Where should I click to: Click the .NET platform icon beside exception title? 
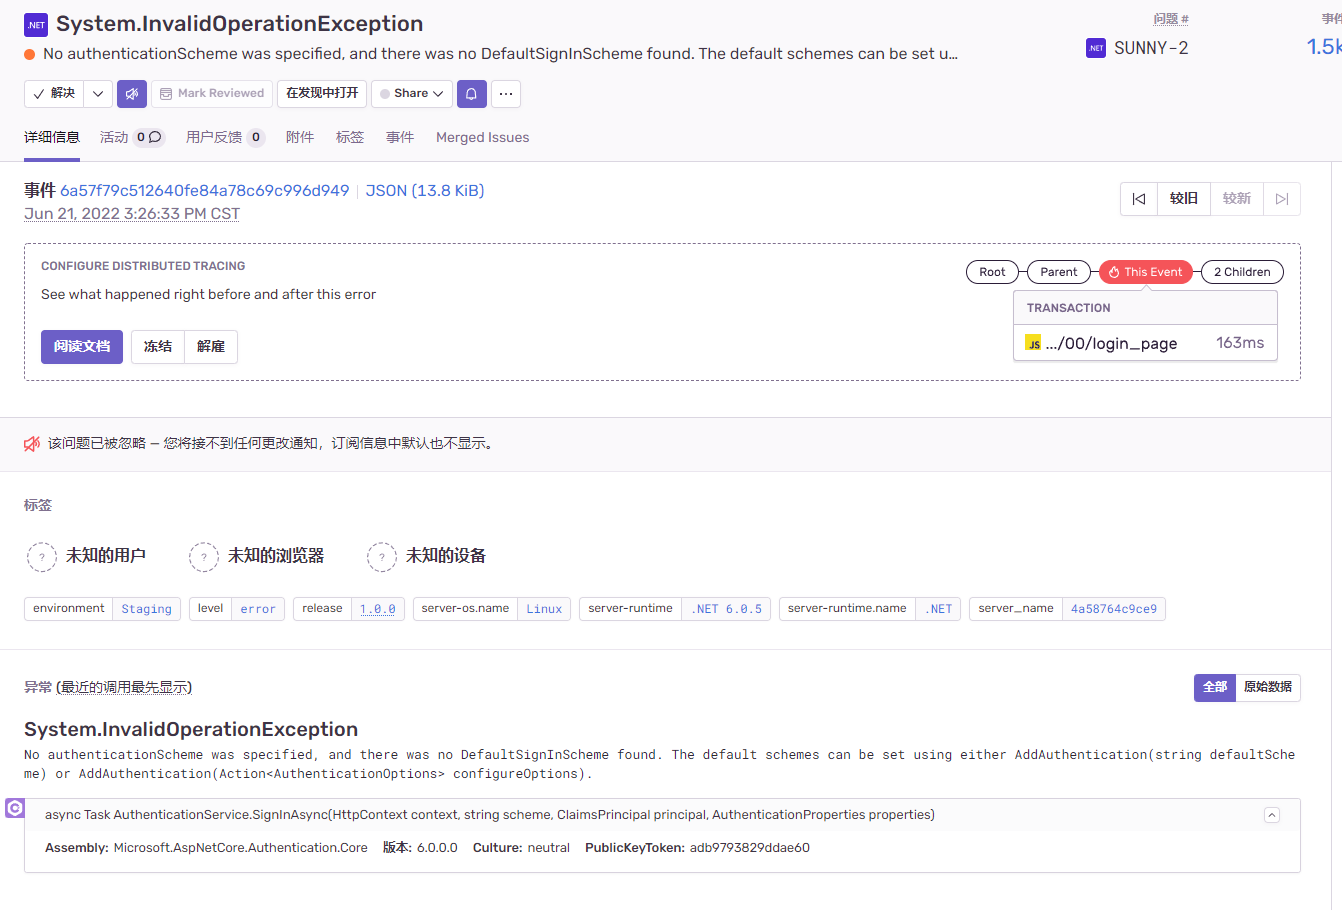[36, 25]
